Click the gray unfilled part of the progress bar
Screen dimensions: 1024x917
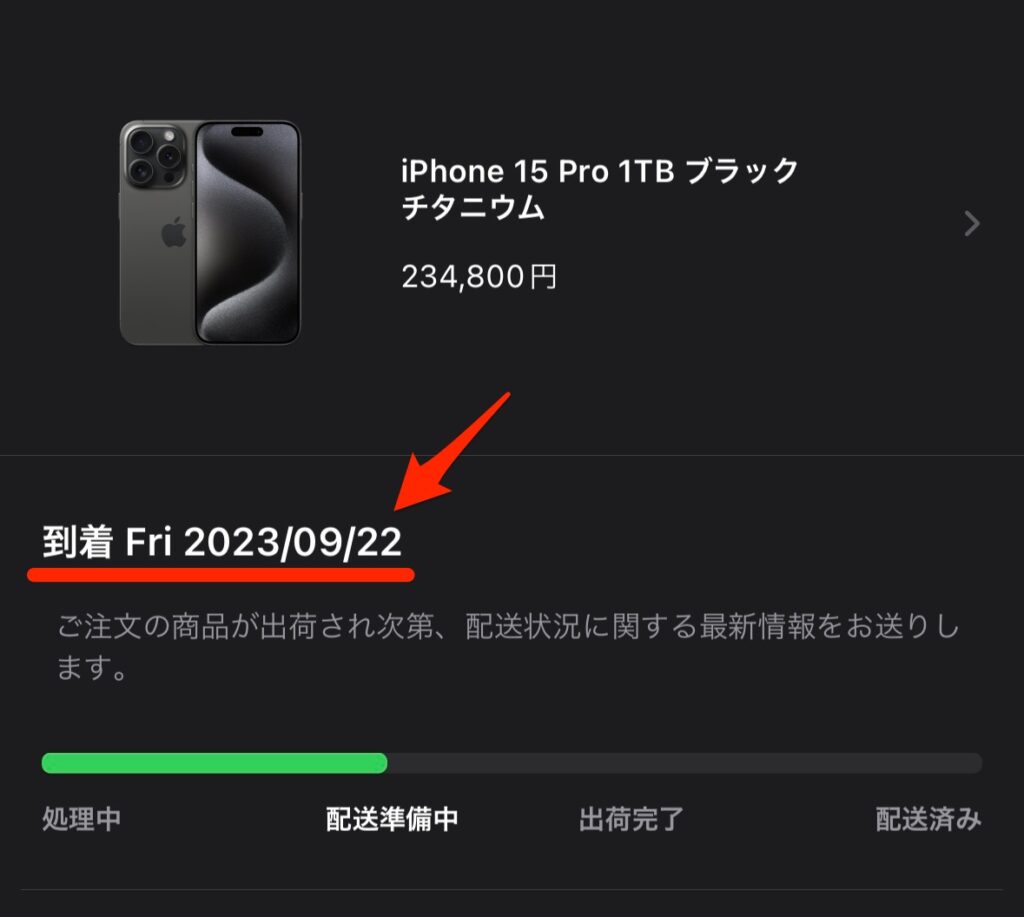684,763
